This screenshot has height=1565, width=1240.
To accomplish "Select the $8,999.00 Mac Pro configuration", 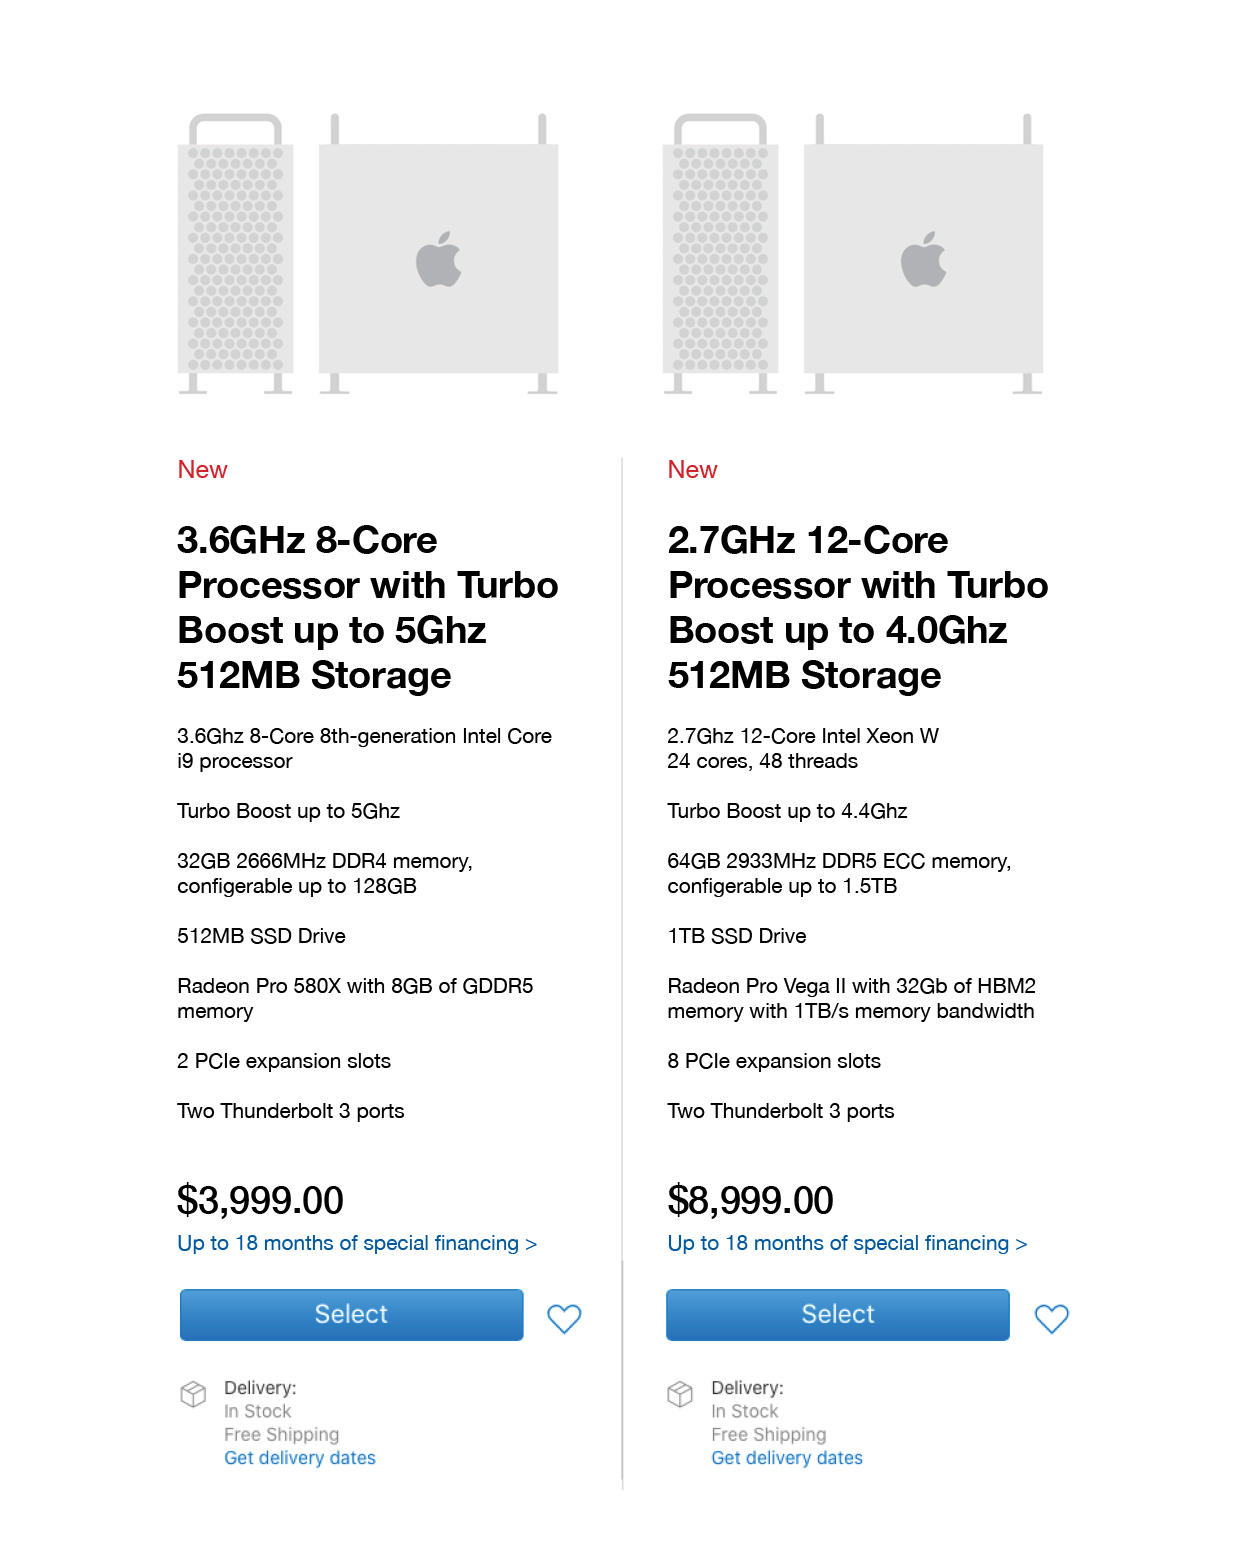I will [838, 1314].
